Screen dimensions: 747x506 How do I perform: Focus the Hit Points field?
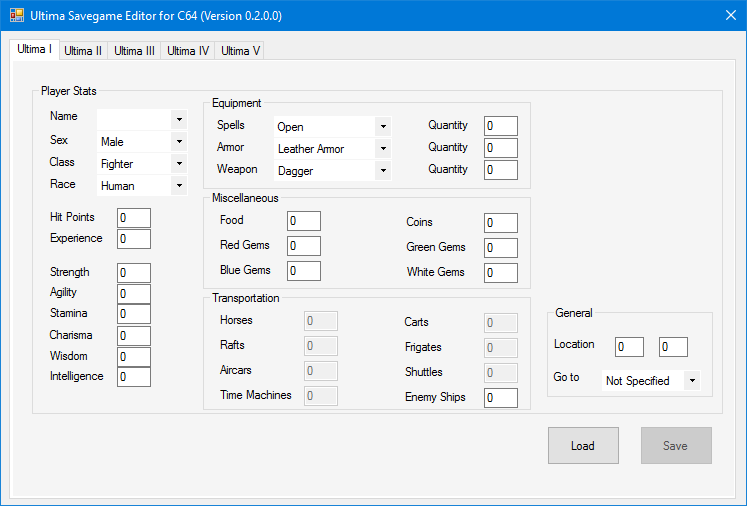pyautogui.click(x=134, y=218)
